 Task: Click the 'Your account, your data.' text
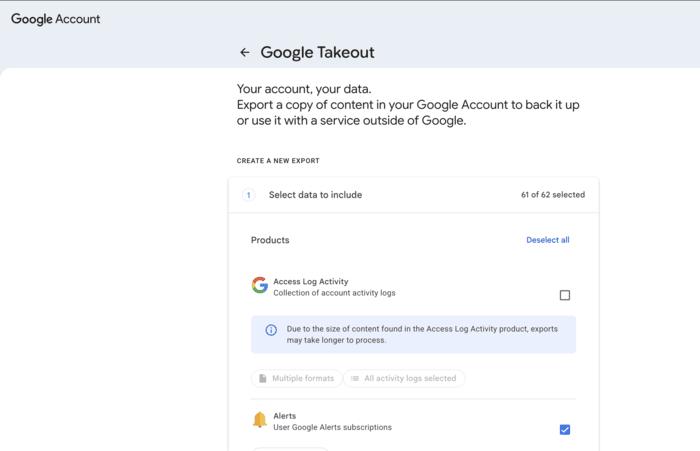click(x=304, y=89)
